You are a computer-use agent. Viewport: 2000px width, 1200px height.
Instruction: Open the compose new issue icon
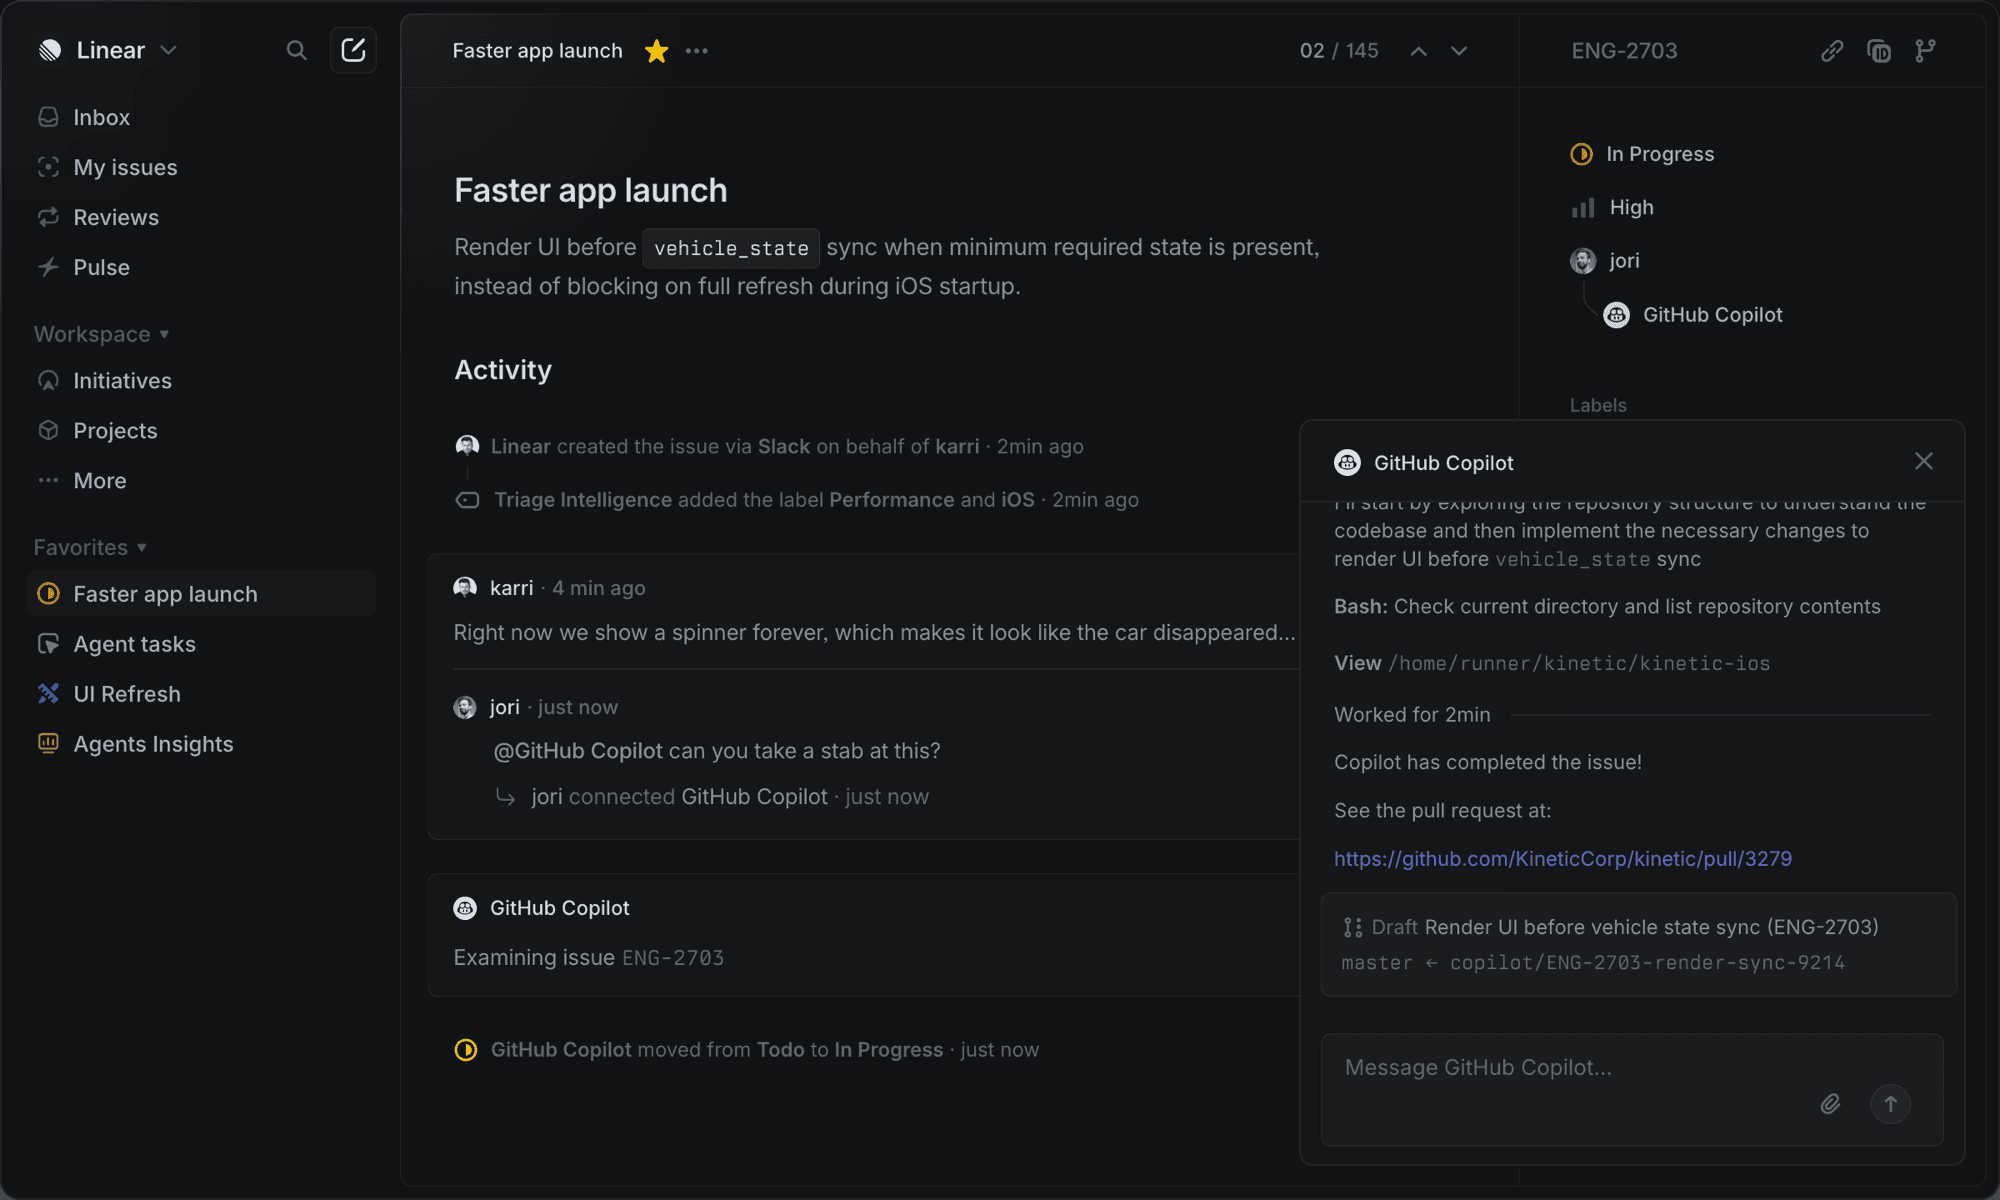click(x=353, y=50)
